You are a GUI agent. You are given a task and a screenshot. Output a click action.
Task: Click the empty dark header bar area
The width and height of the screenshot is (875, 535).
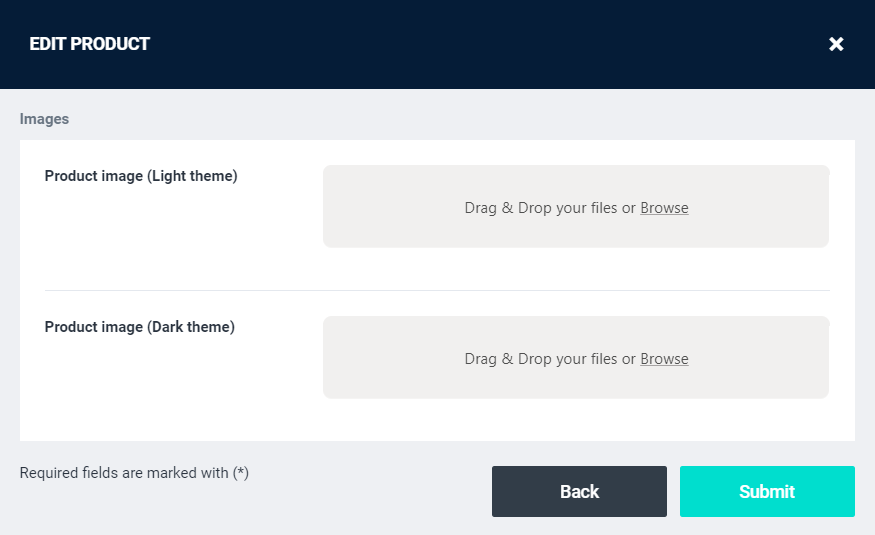click(x=480, y=44)
